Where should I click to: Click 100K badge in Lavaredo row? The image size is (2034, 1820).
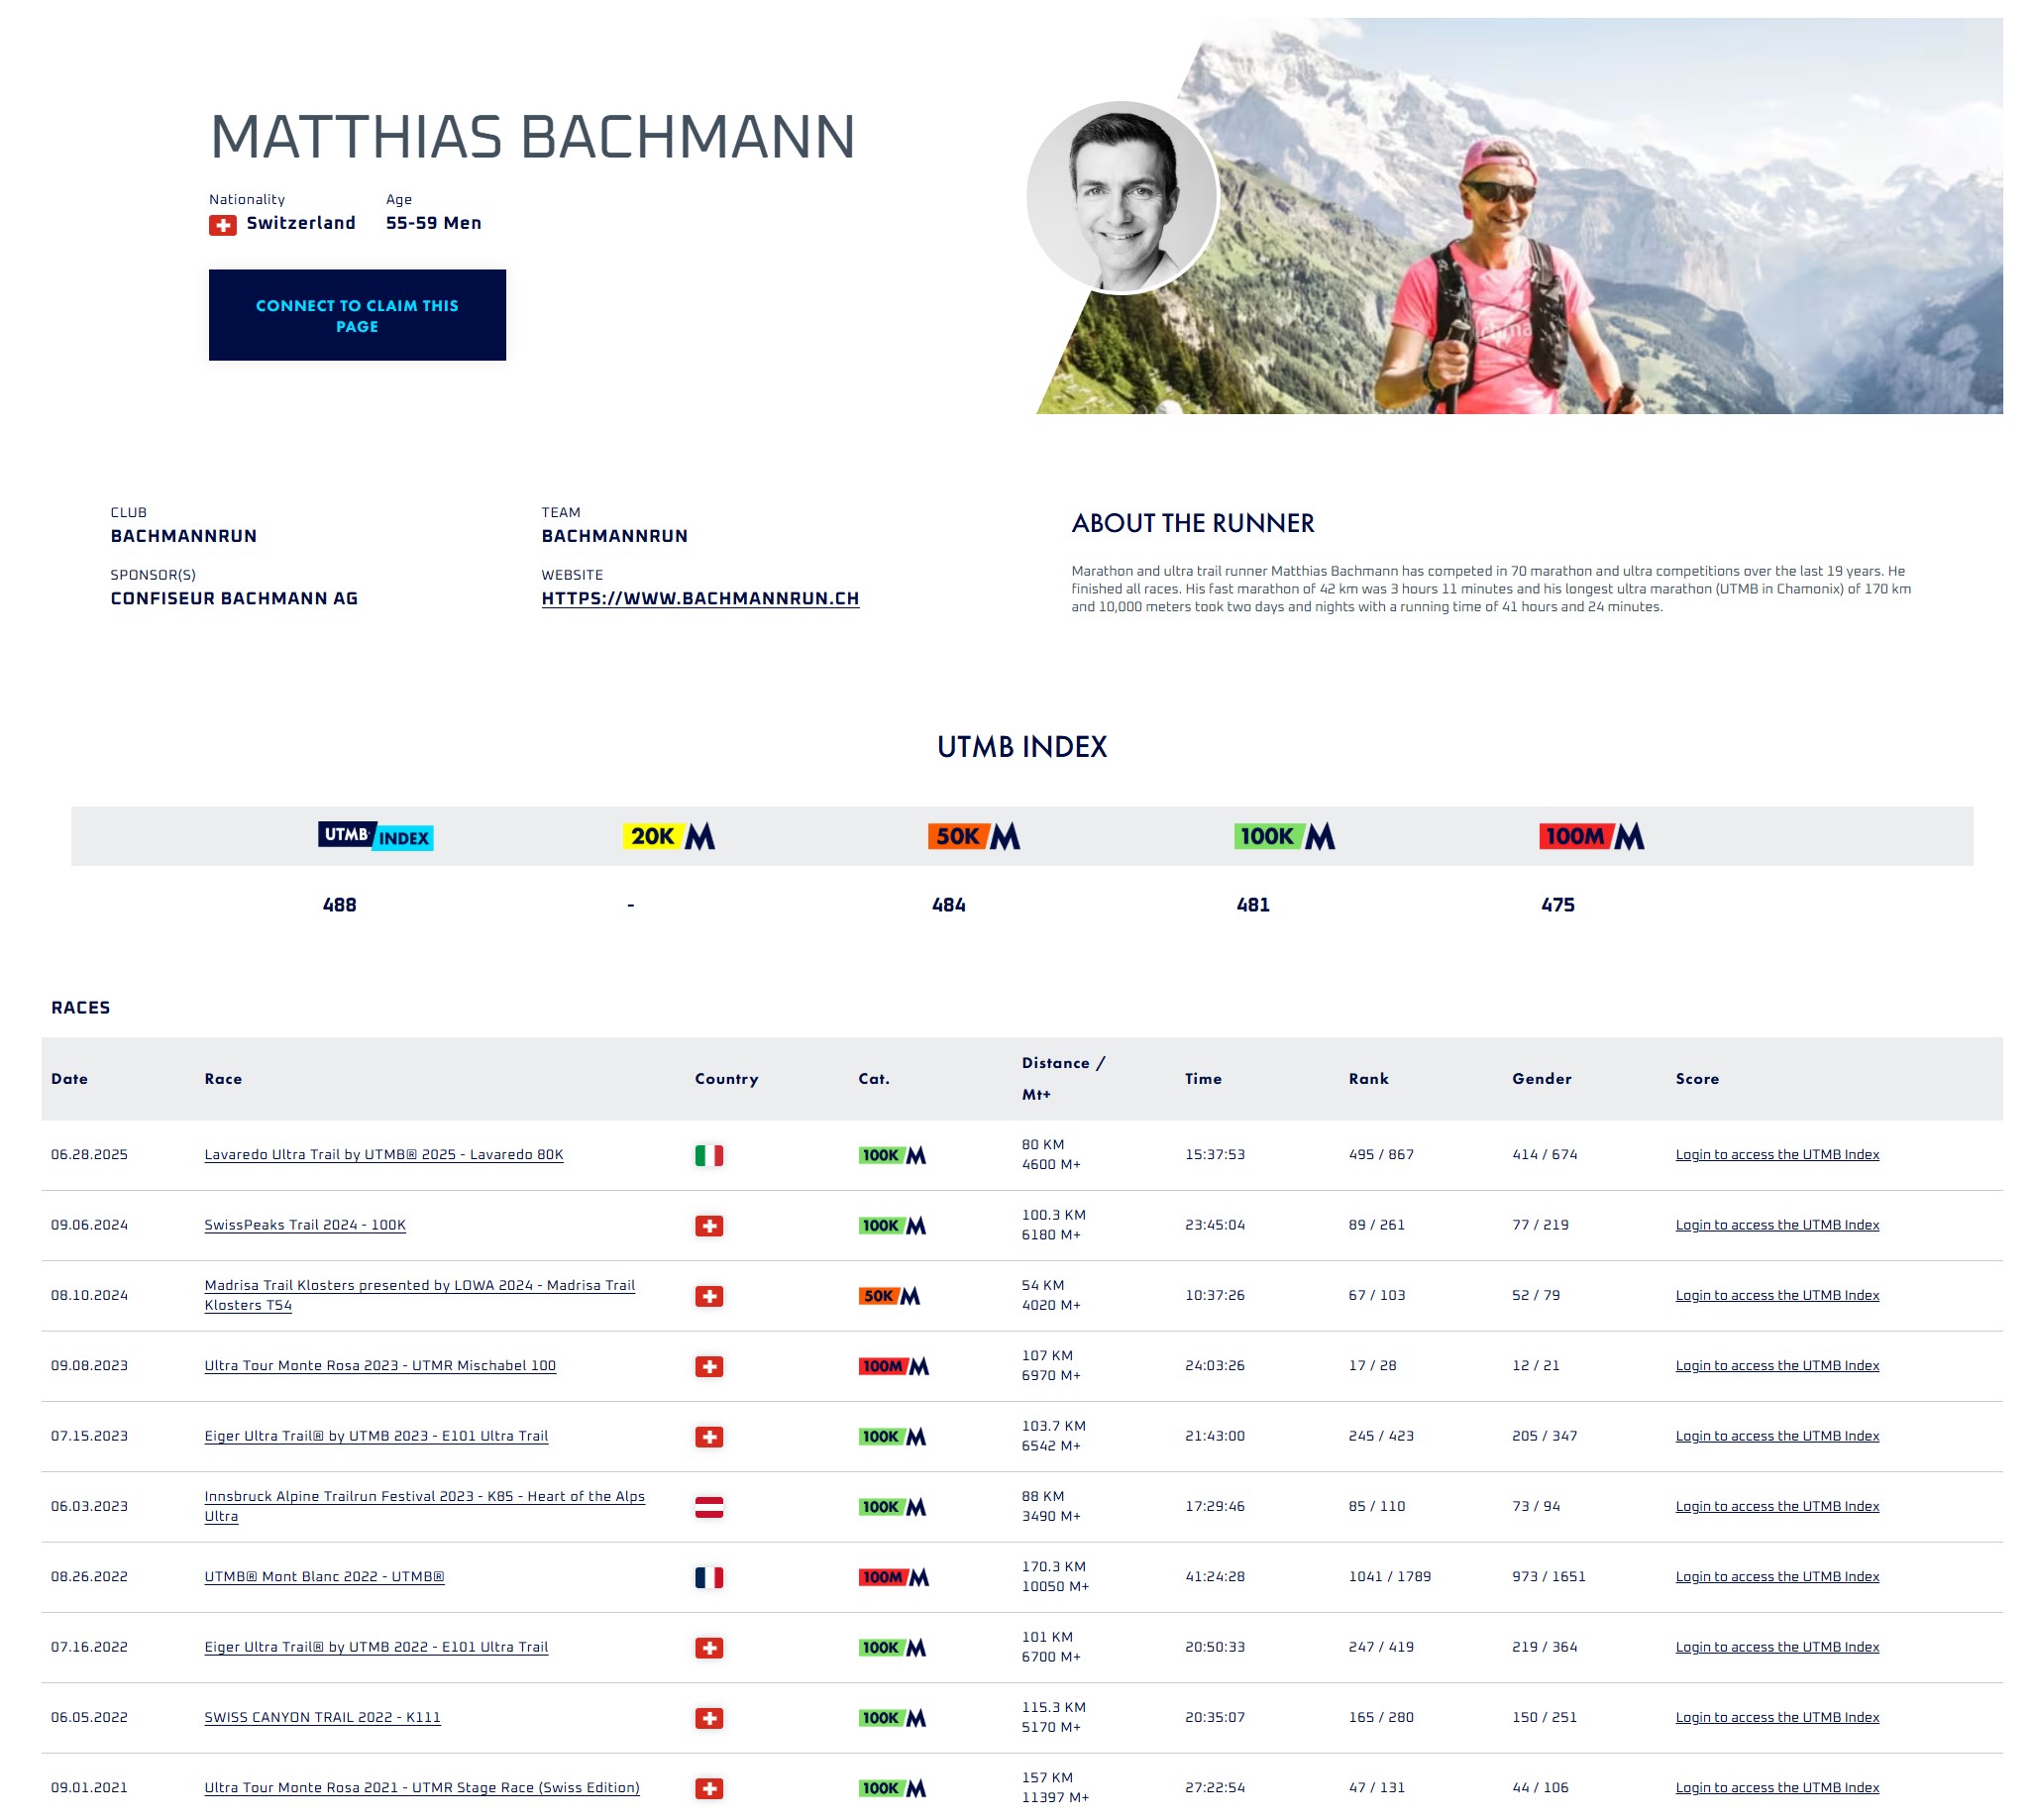pyautogui.click(x=892, y=1156)
